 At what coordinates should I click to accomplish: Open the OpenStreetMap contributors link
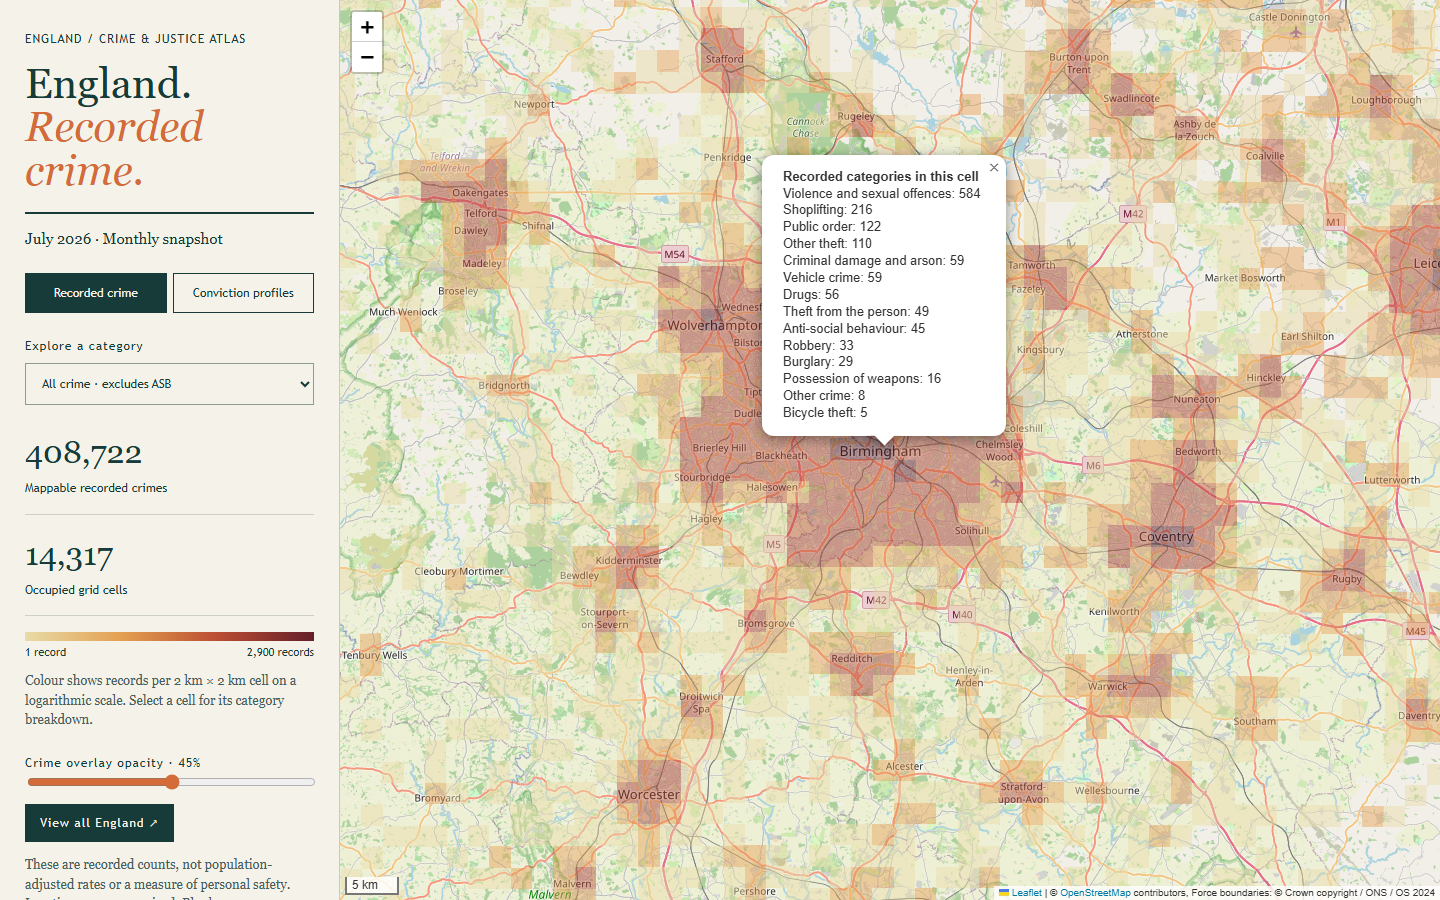[1095, 893]
